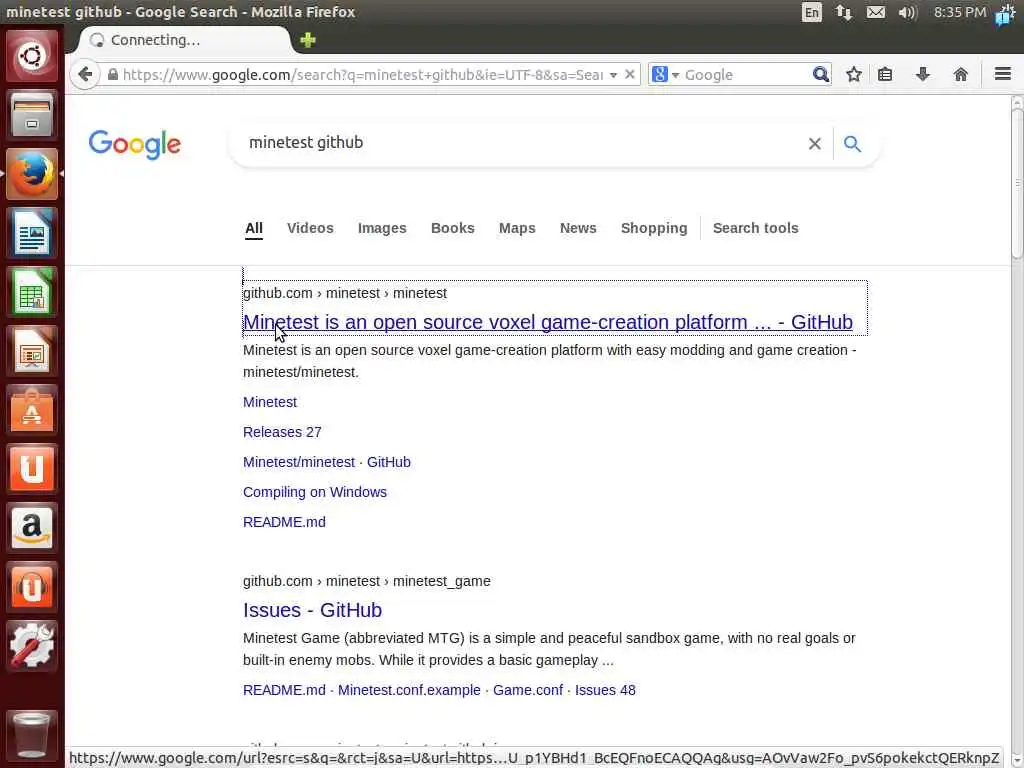Open README.md under the first result
The height and width of the screenshot is (768, 1024).
284,522
